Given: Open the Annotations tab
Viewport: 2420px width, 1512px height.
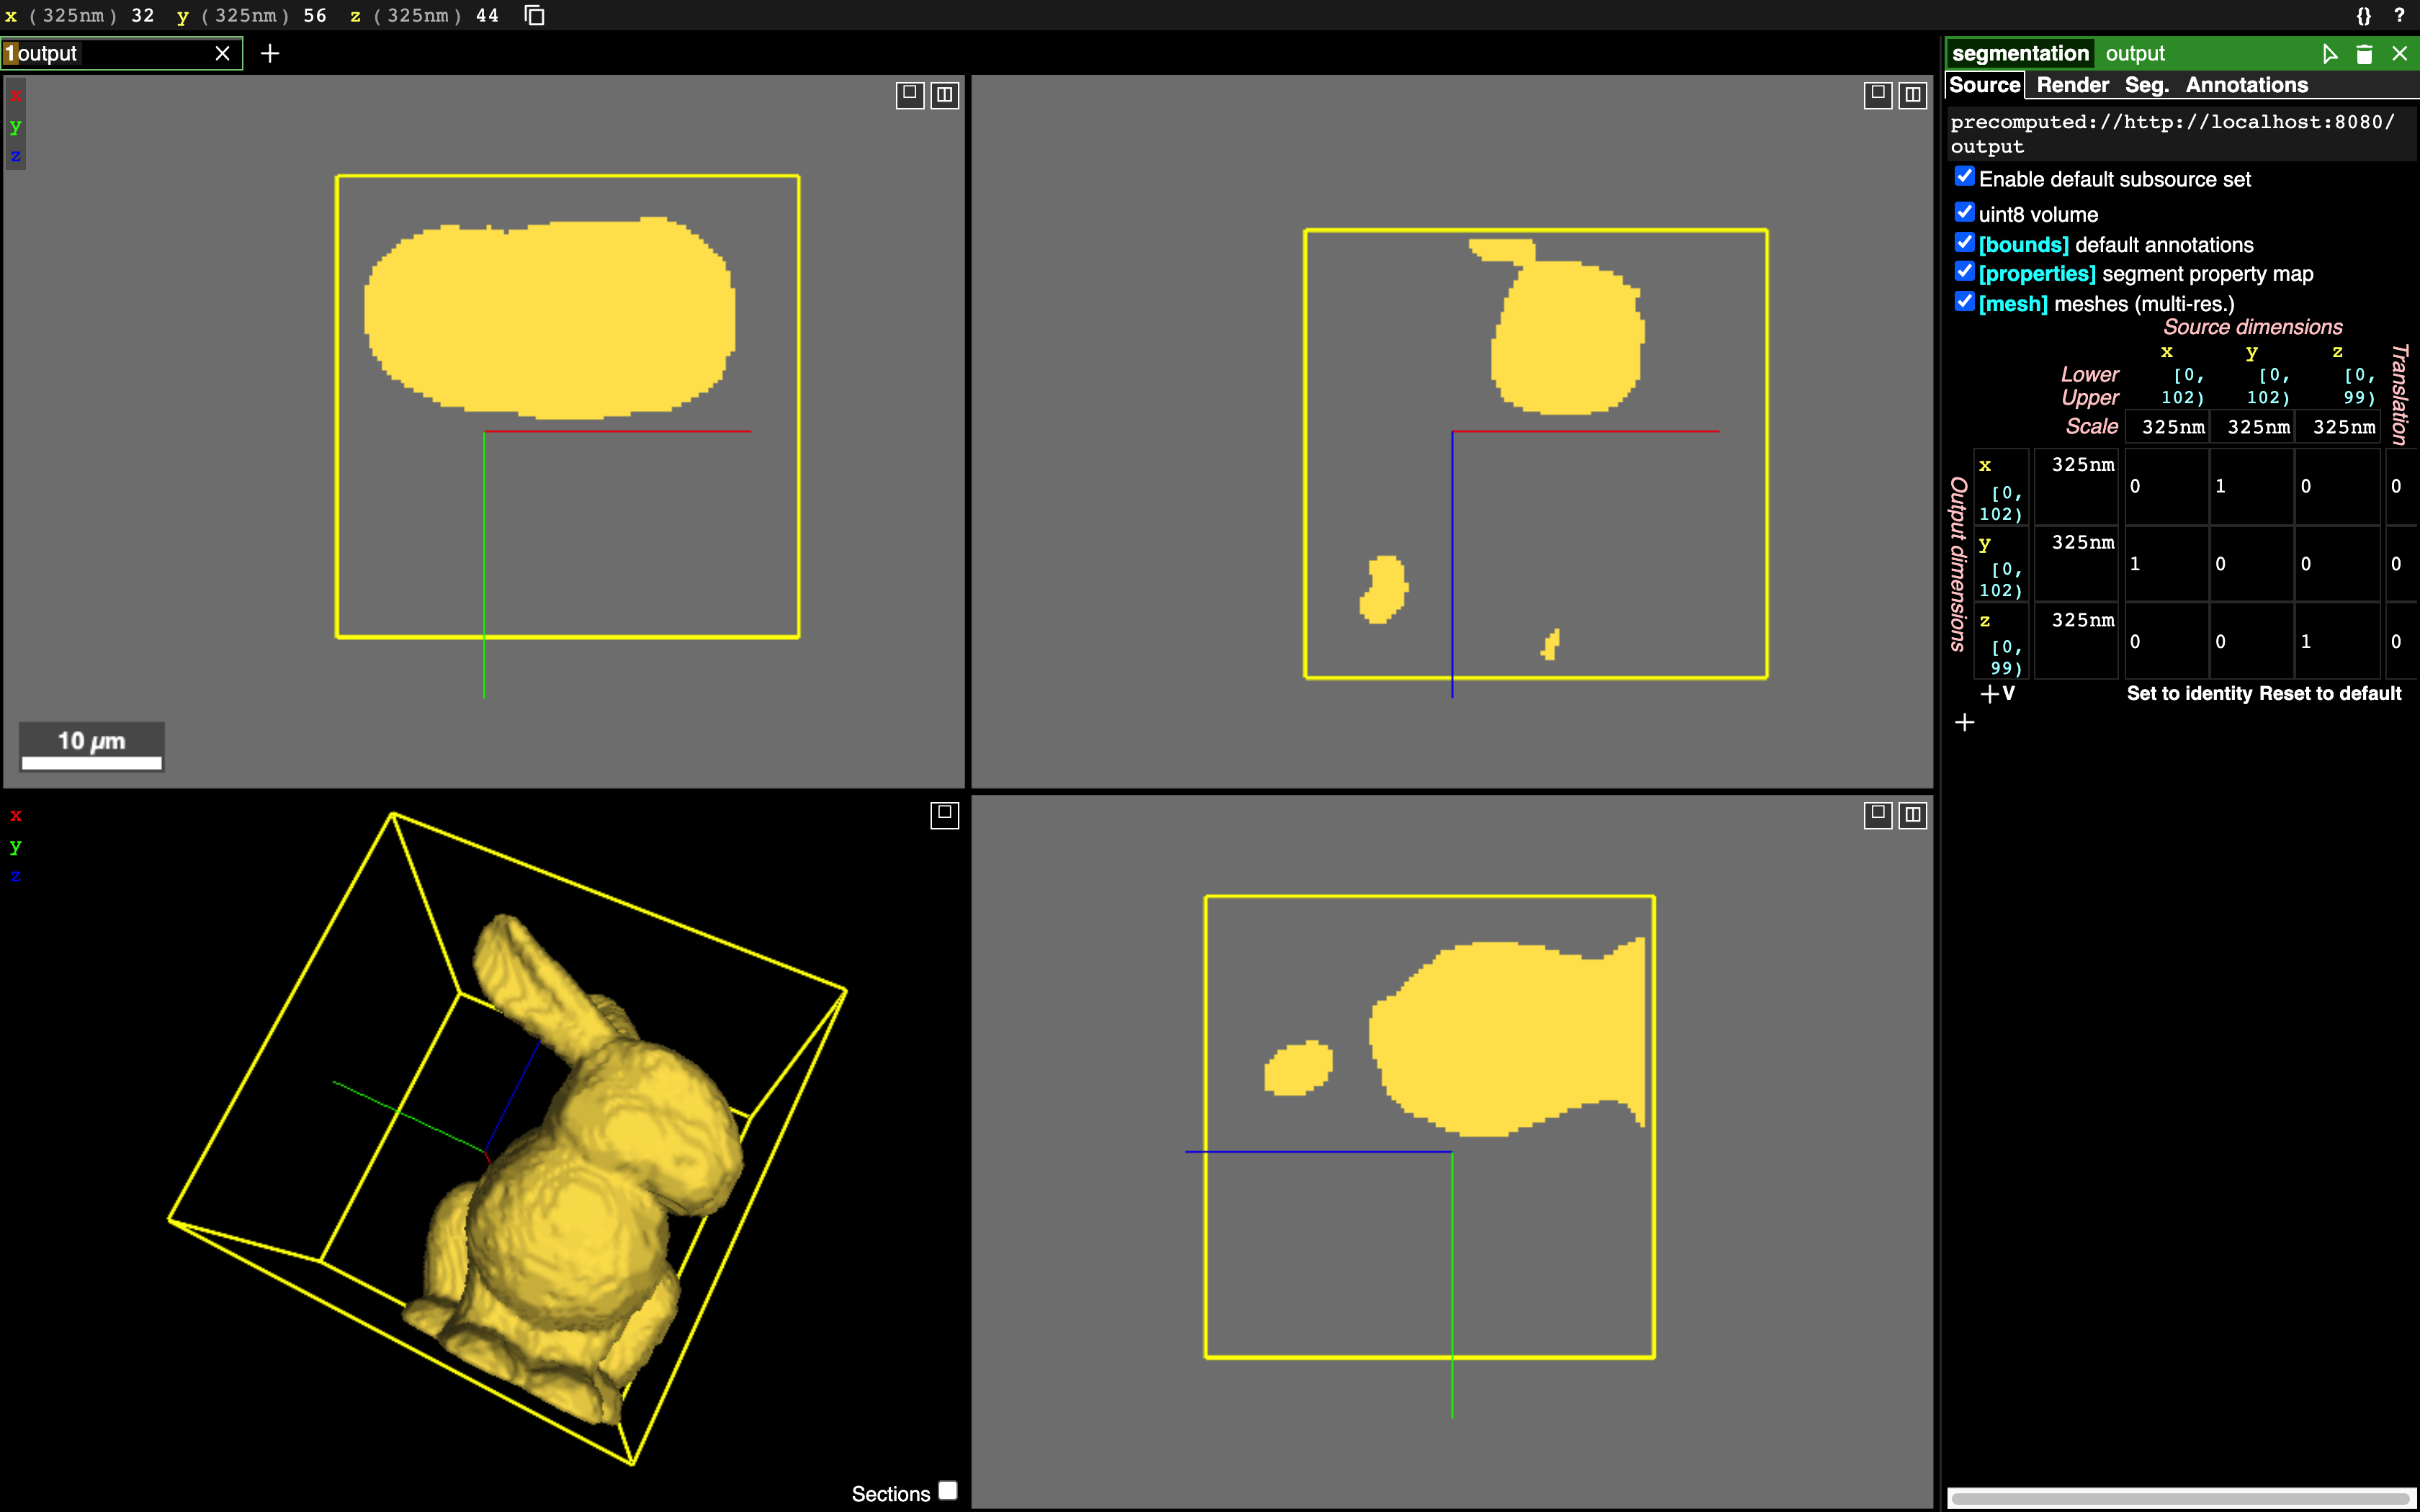Looking at the screenshot, I should click(x=2246, y=85).
